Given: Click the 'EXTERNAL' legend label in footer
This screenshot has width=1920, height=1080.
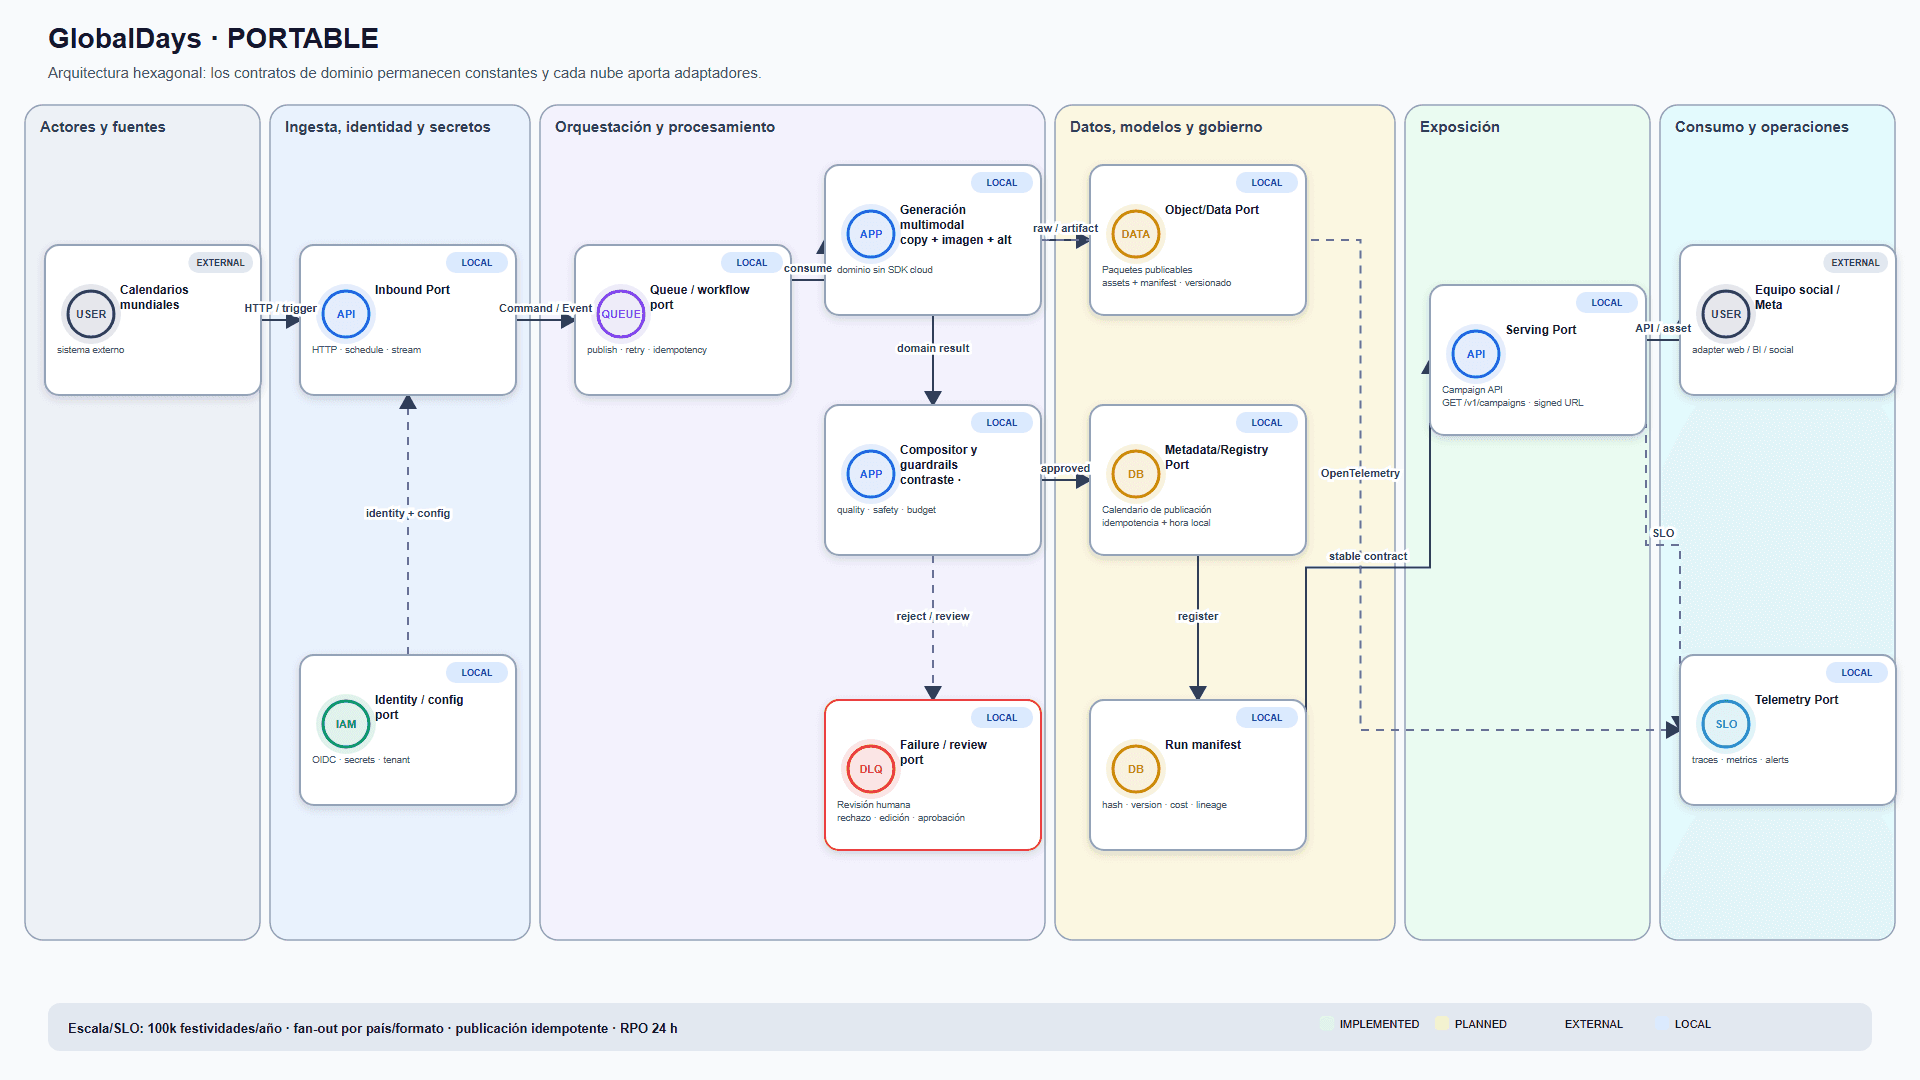Looking at the screenshot, I should point(1594,1024).
